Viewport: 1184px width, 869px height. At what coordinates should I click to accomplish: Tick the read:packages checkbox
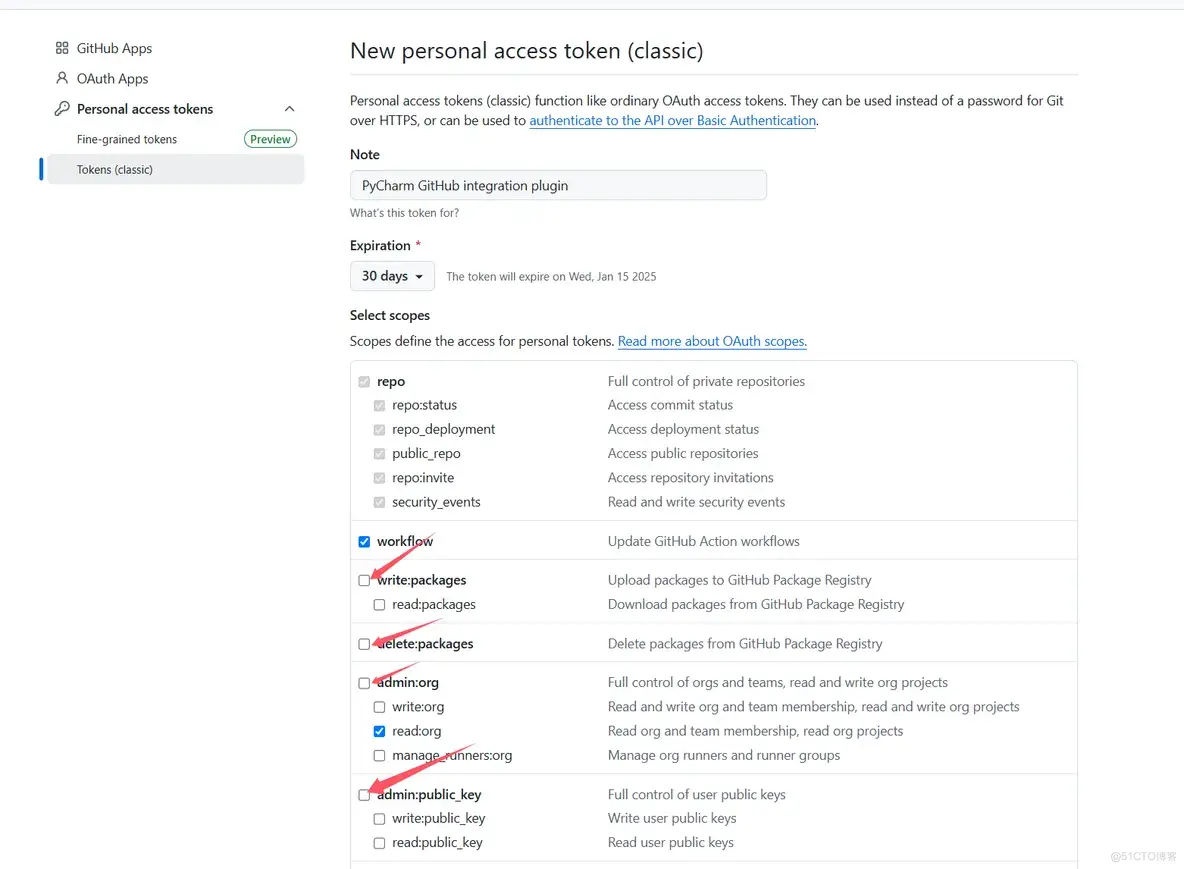[x=379, y=605]
